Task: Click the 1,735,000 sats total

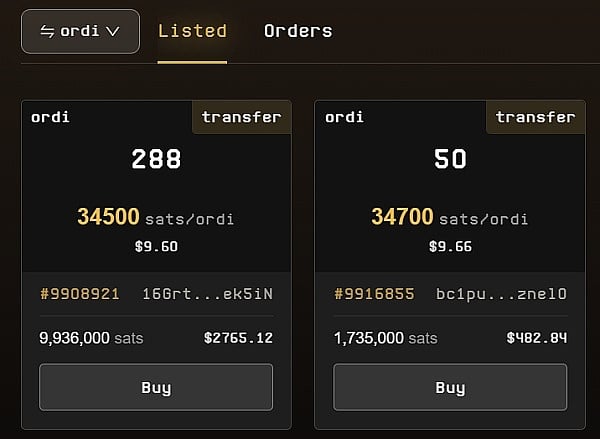Action: click(x=385, y=338)
